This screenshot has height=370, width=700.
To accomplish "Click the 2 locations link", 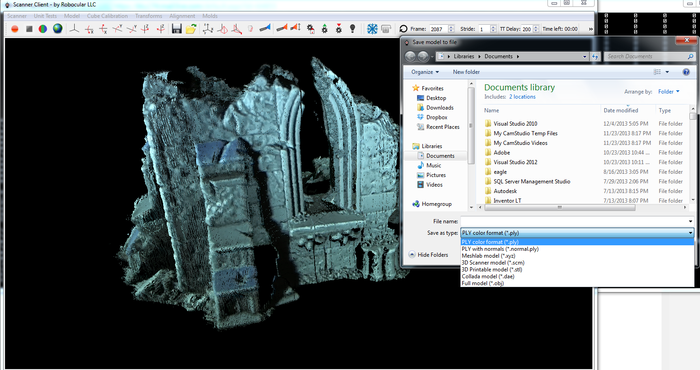I will [522, 97].
